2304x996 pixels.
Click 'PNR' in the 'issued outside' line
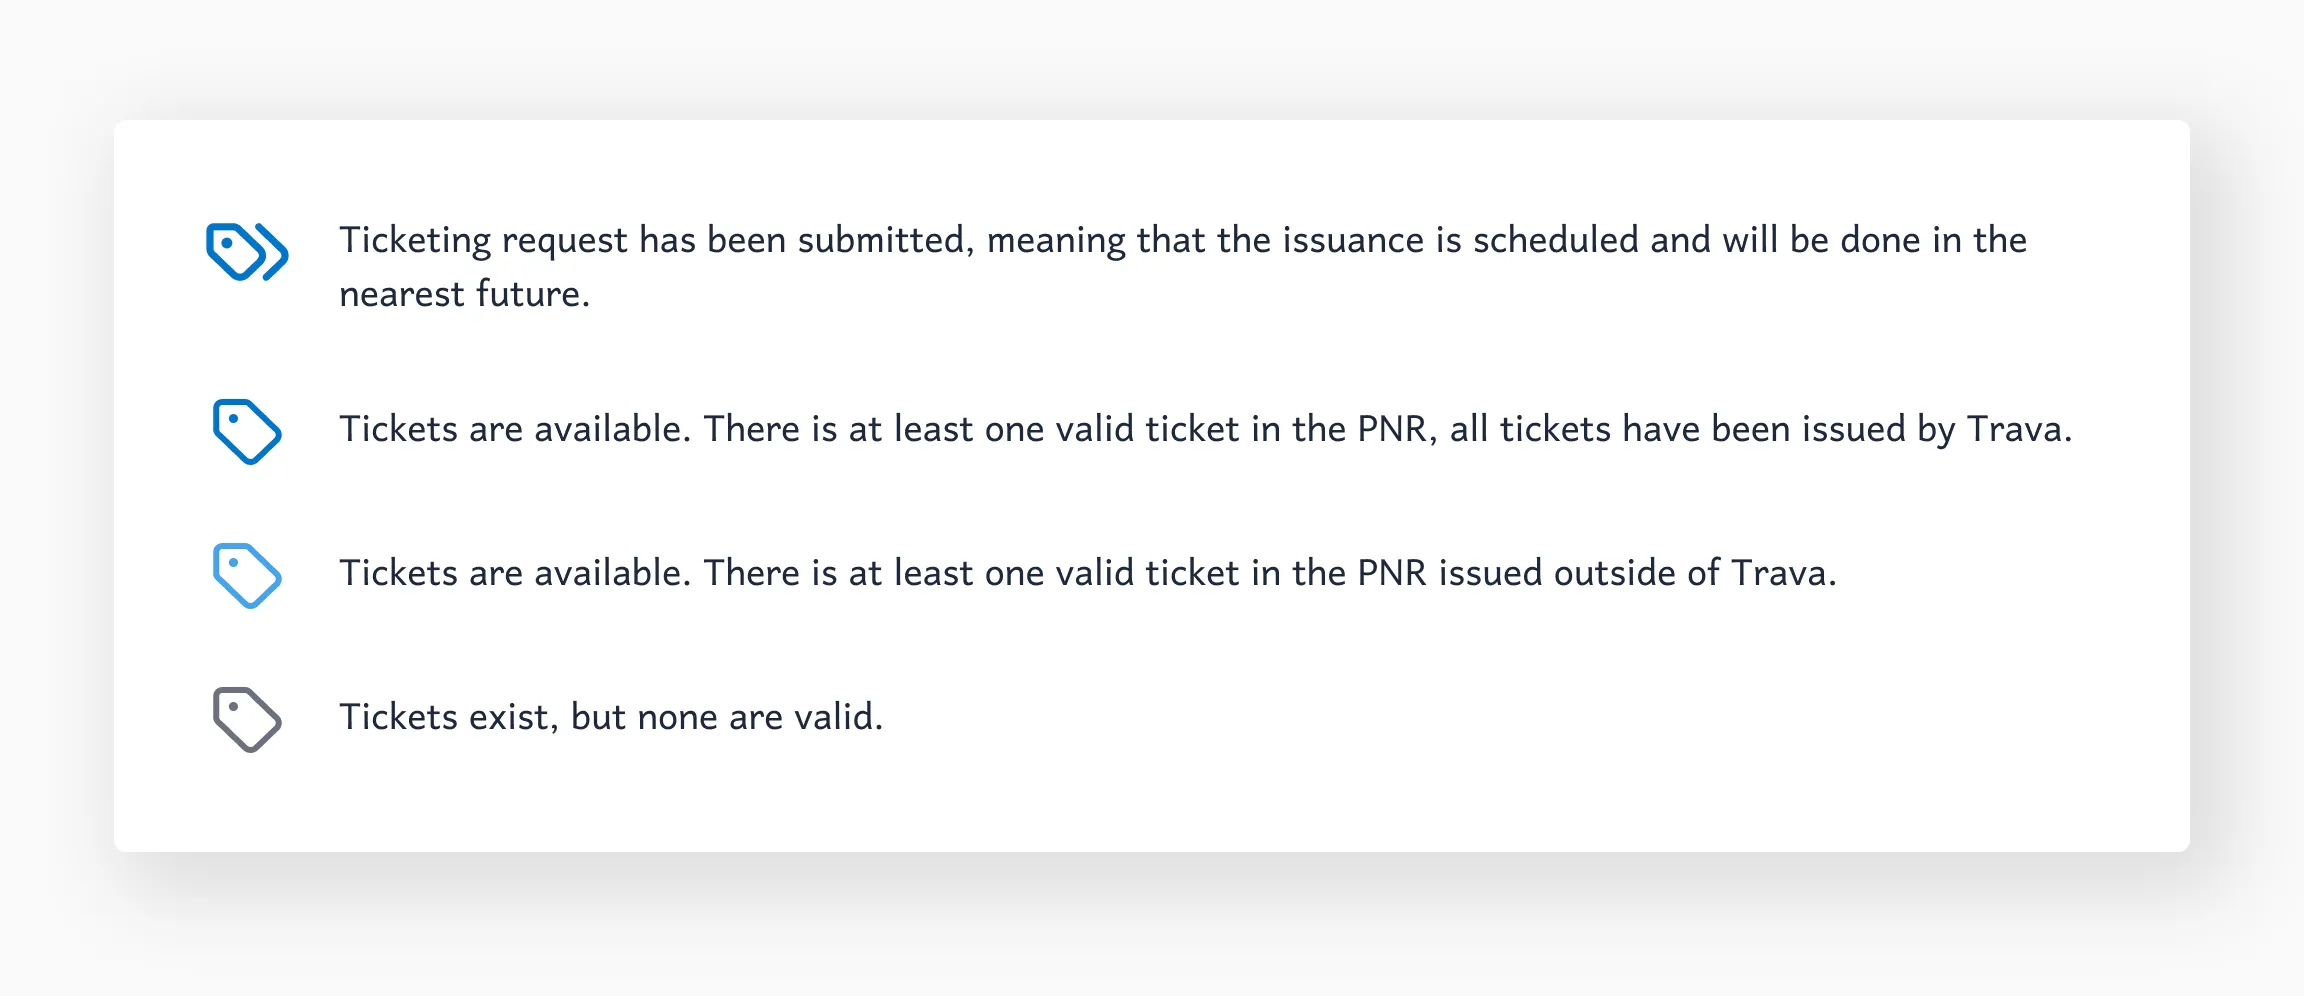(1392, 573)
